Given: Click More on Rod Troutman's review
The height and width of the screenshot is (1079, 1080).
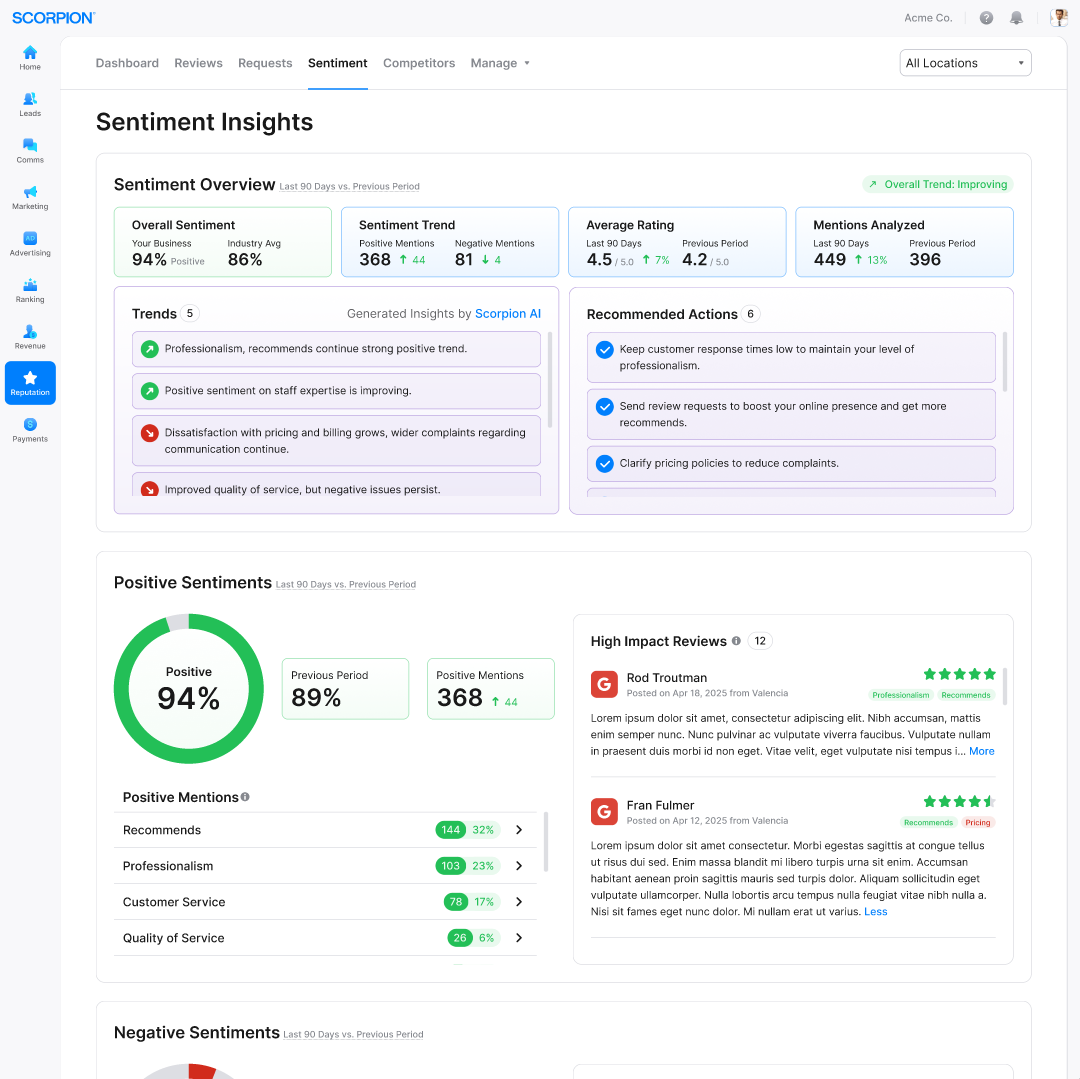Looking at the screenshot, I should (981, 751).
